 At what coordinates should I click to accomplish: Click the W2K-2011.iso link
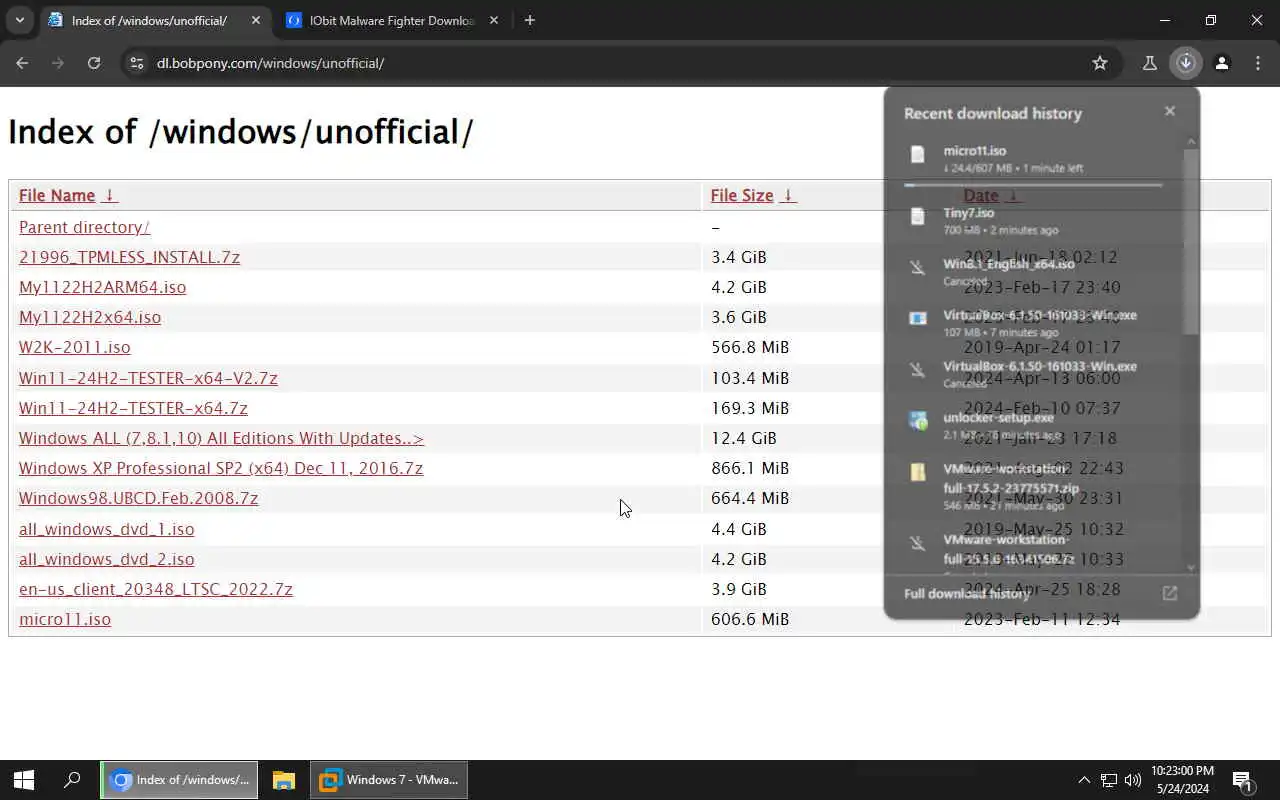click(75, 347)
